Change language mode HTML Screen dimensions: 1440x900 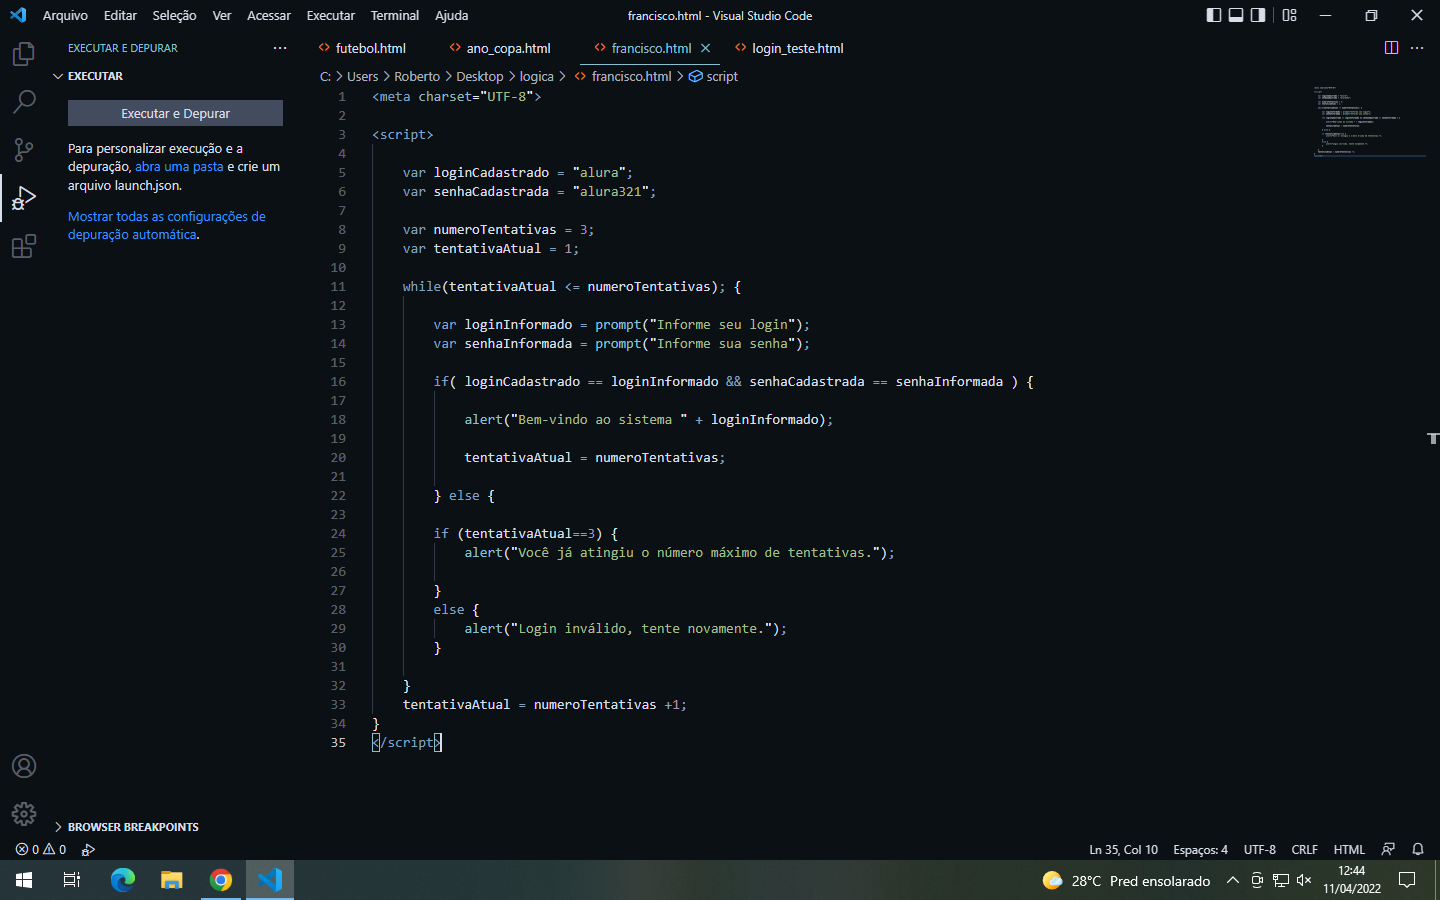click(1349, 849)
